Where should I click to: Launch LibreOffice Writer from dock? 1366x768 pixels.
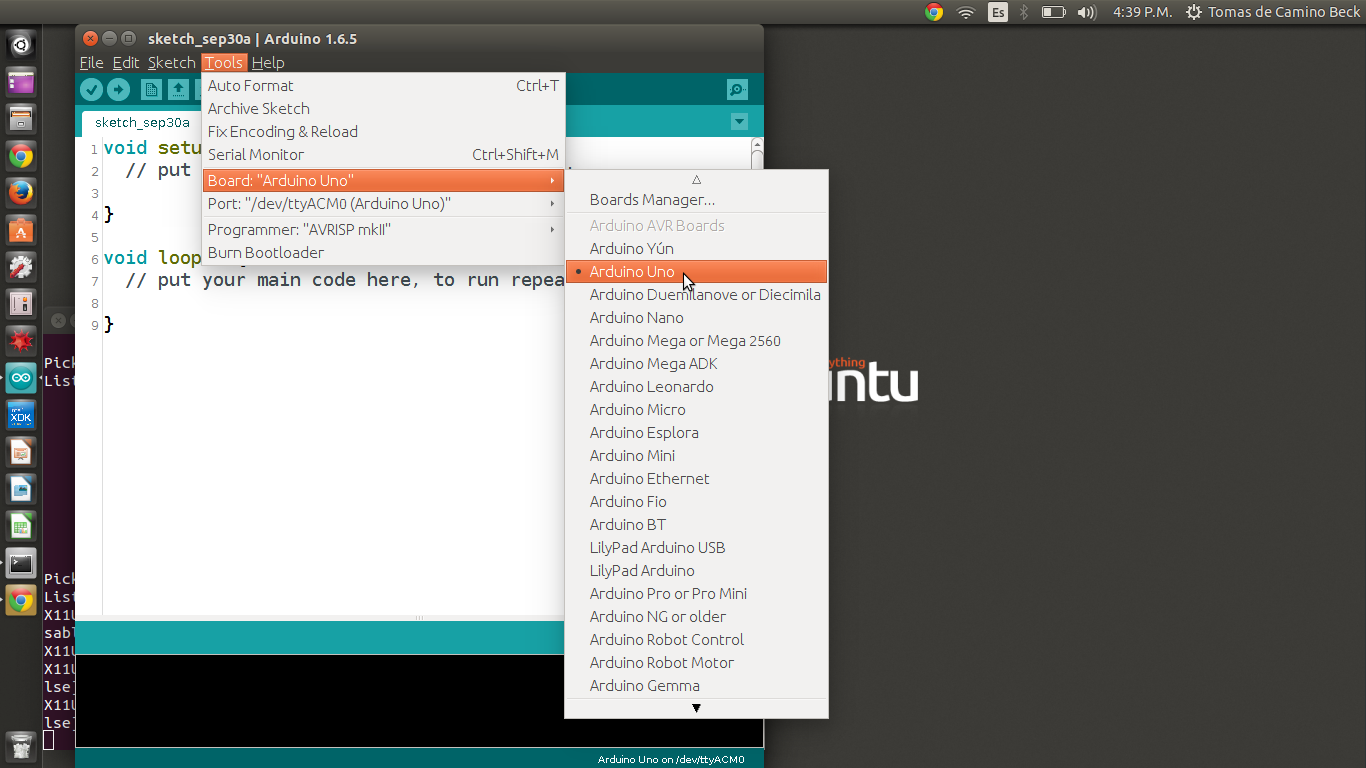21,489
